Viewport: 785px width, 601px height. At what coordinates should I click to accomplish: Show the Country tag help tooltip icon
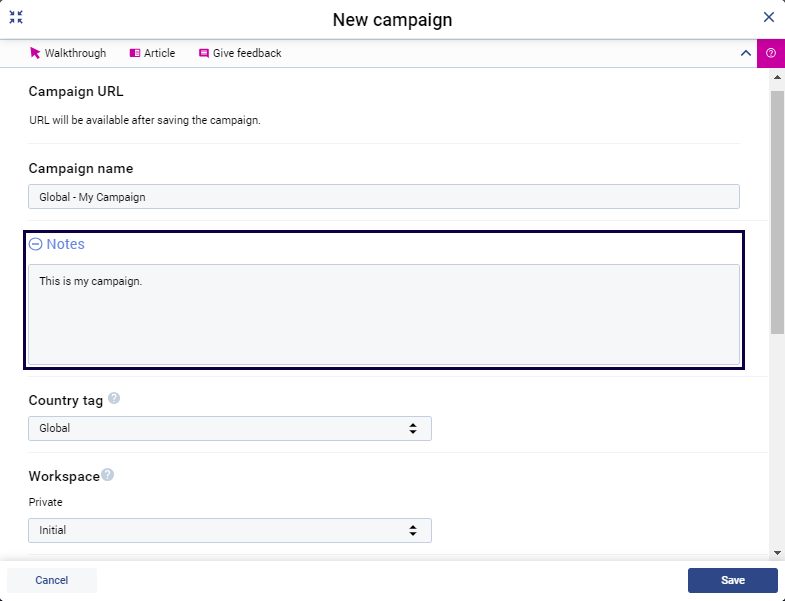[114, 399]
